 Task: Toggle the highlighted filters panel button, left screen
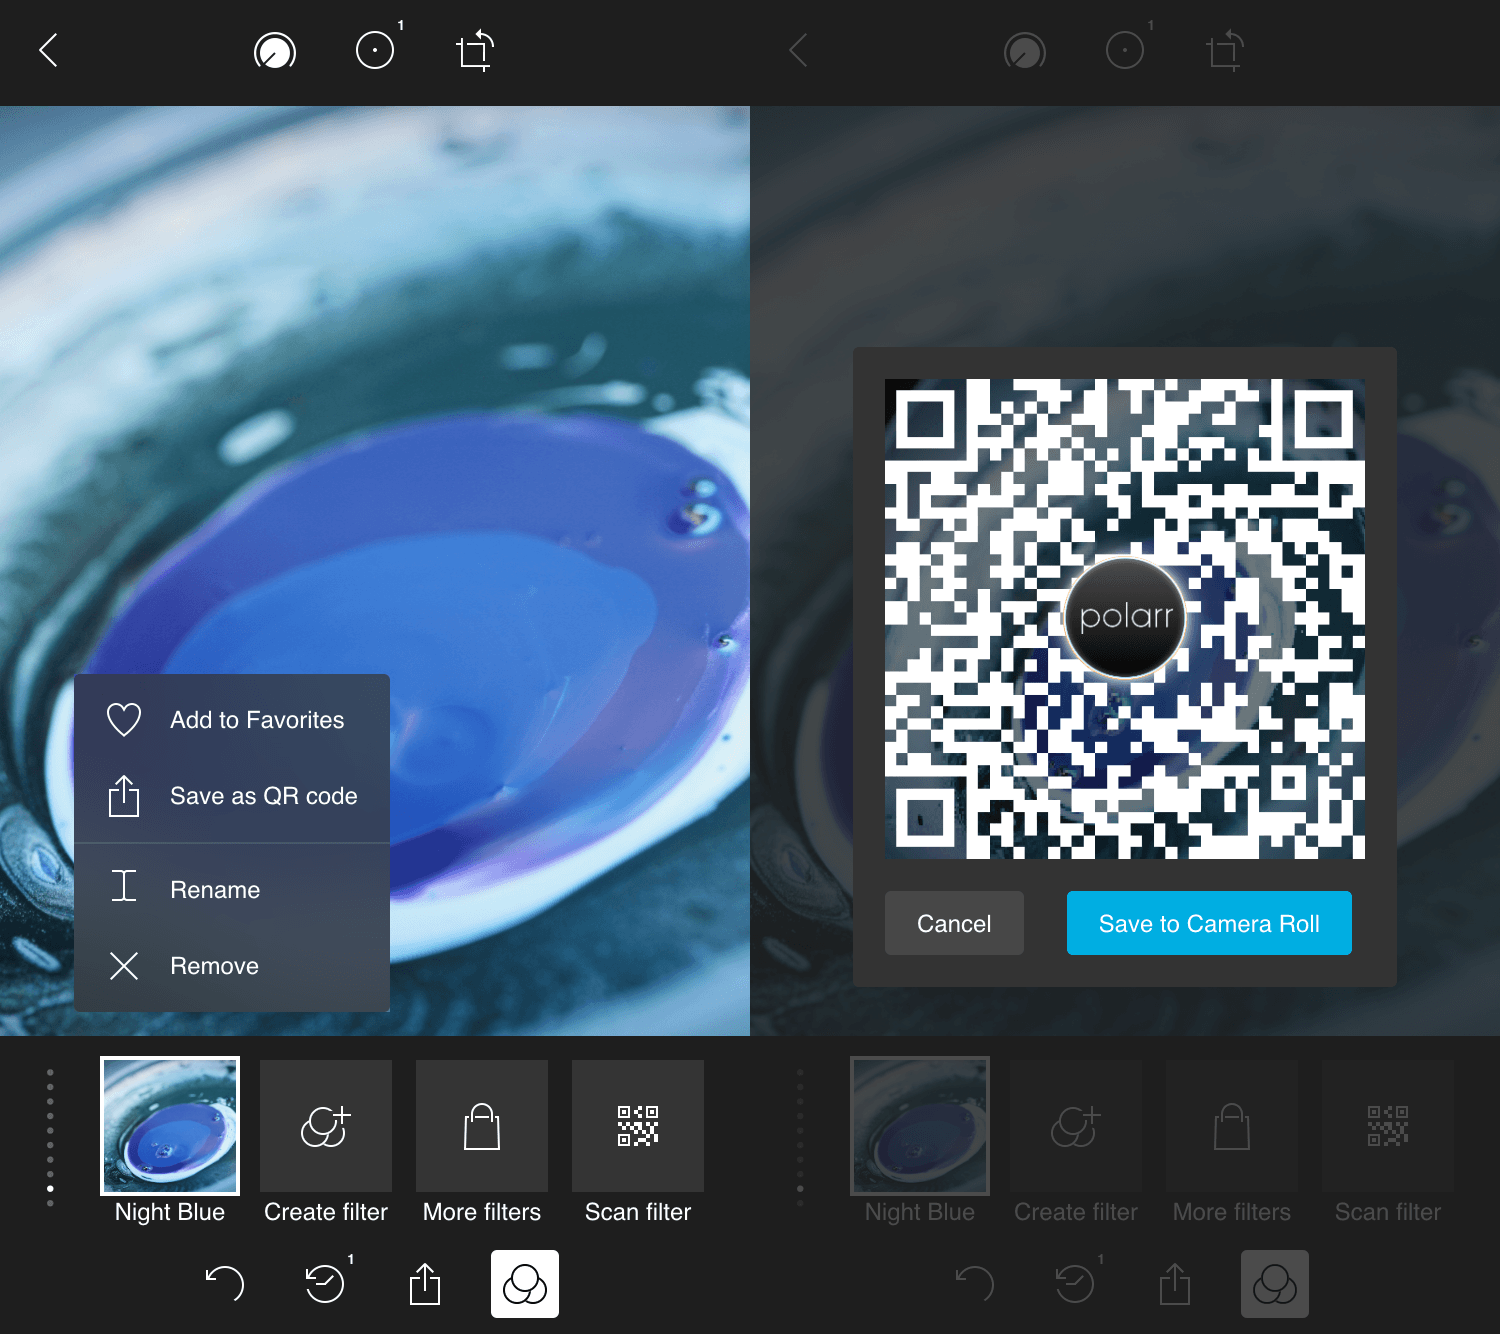(x=525, y=1284)
